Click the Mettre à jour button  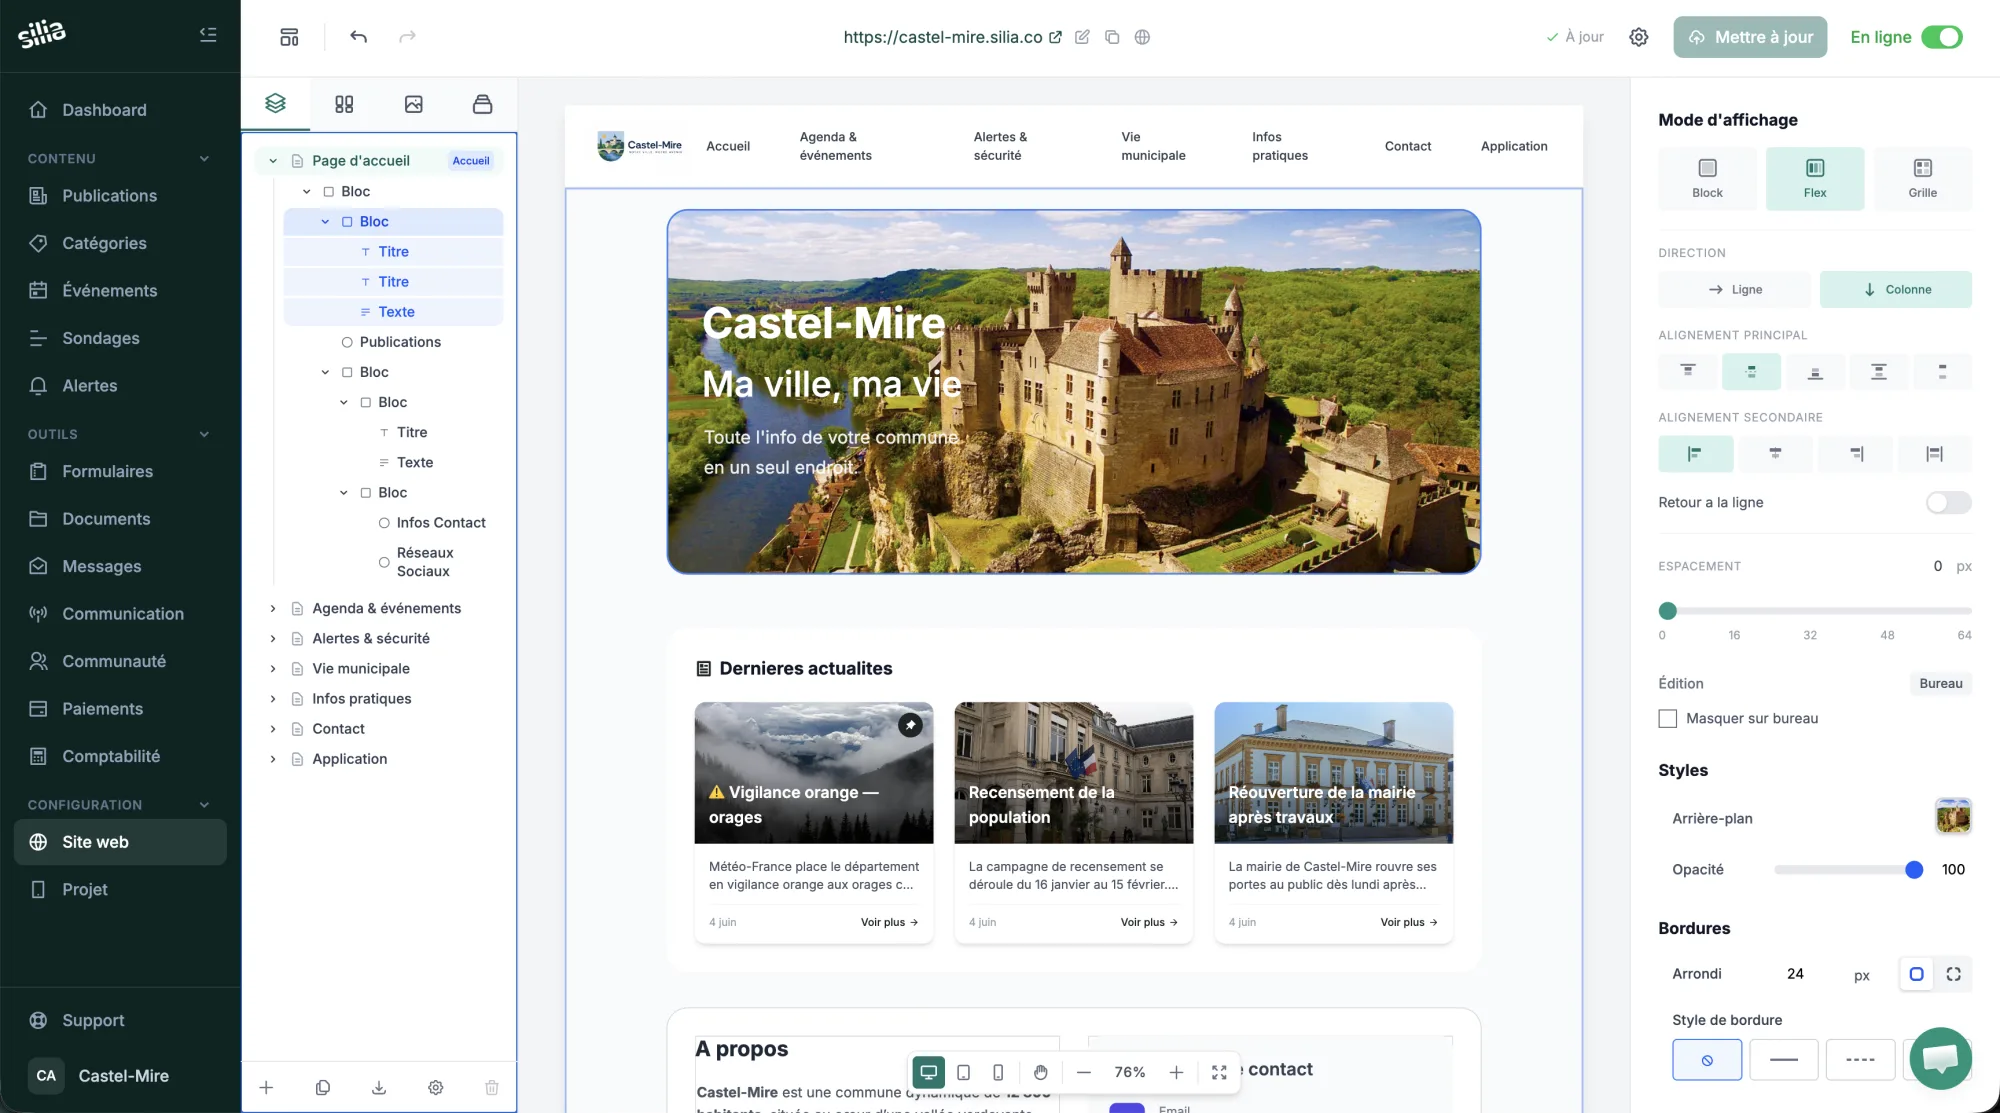pyautogui.click(x=1750, y=37)
